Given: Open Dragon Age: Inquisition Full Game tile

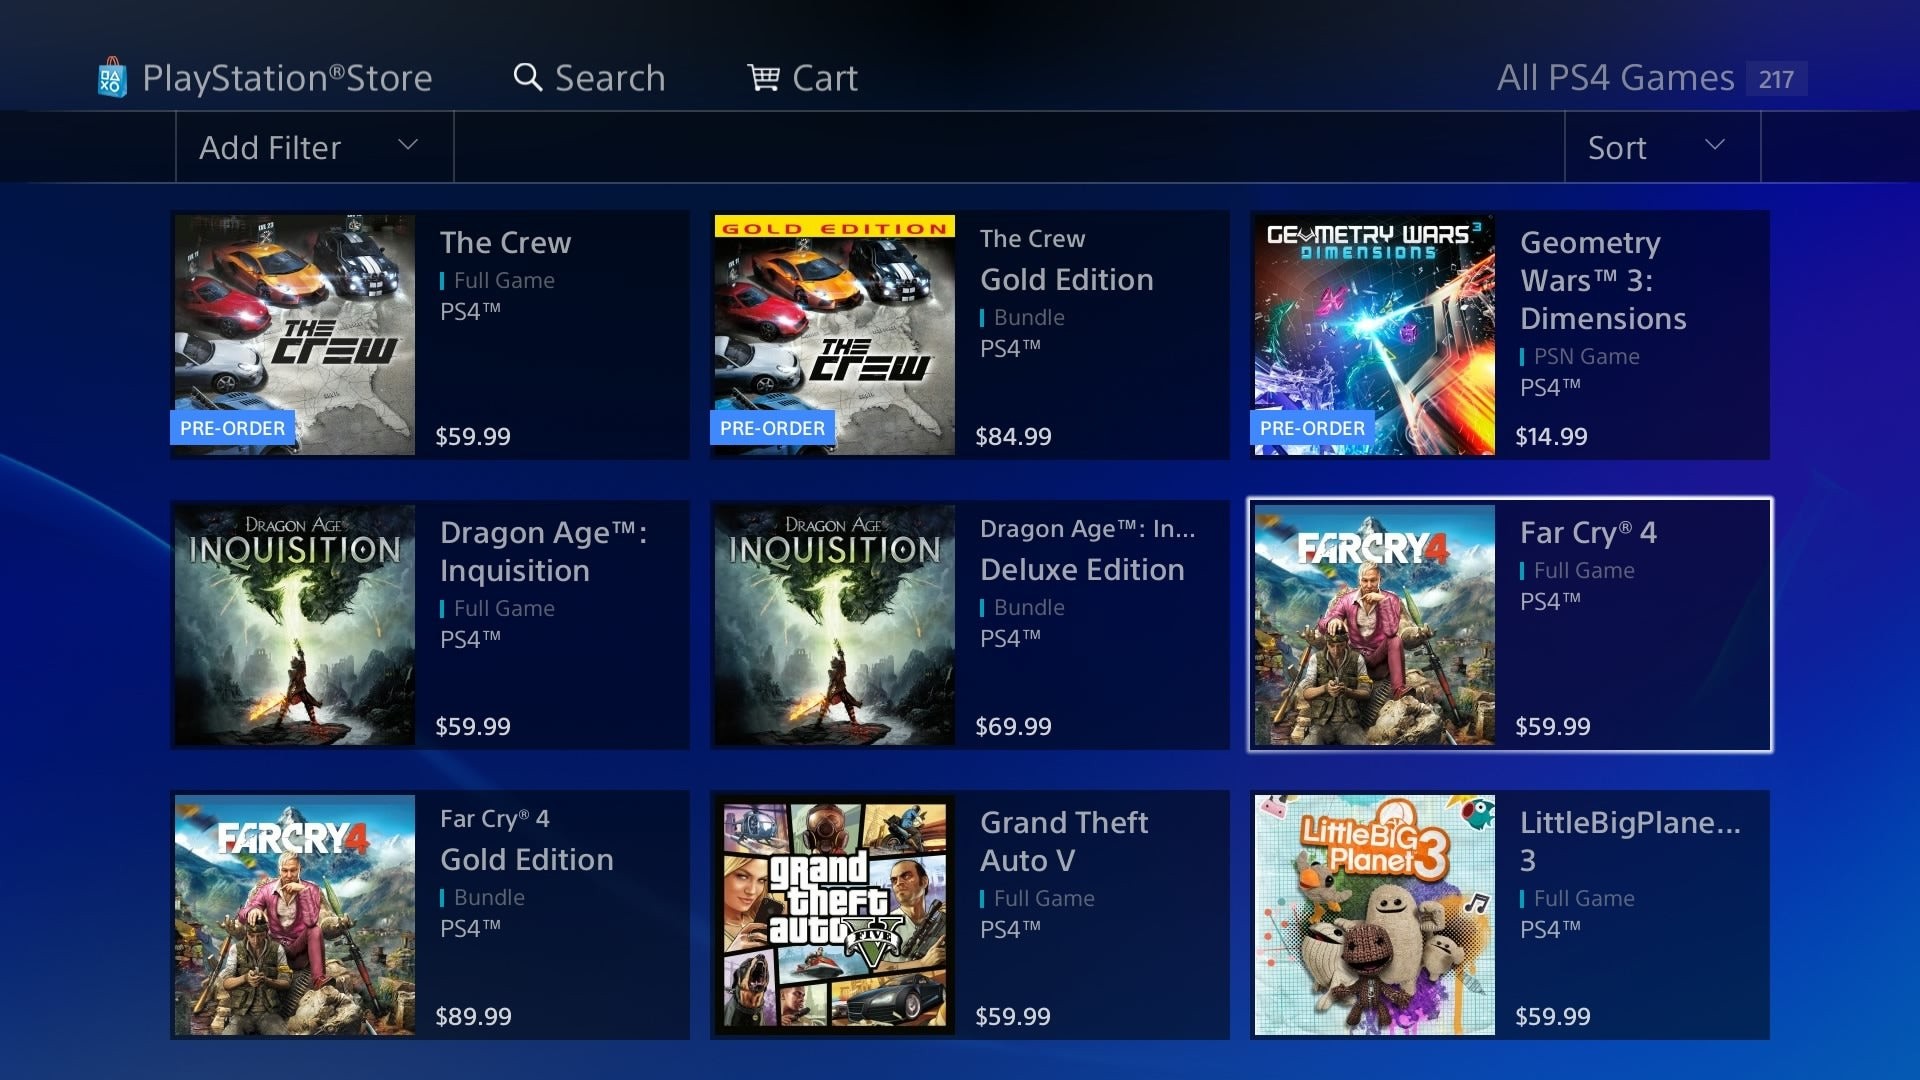Looking at the screenshot, I should (x=430, y=625).
